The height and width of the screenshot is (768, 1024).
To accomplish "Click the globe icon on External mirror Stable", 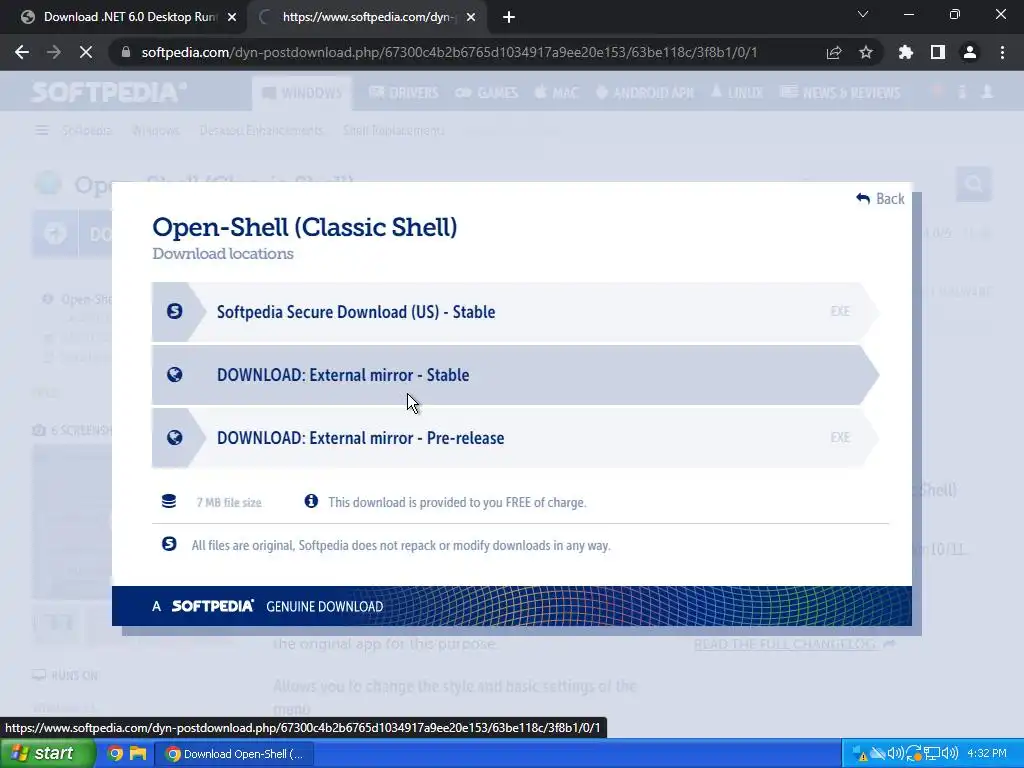I will pos(174,374).
